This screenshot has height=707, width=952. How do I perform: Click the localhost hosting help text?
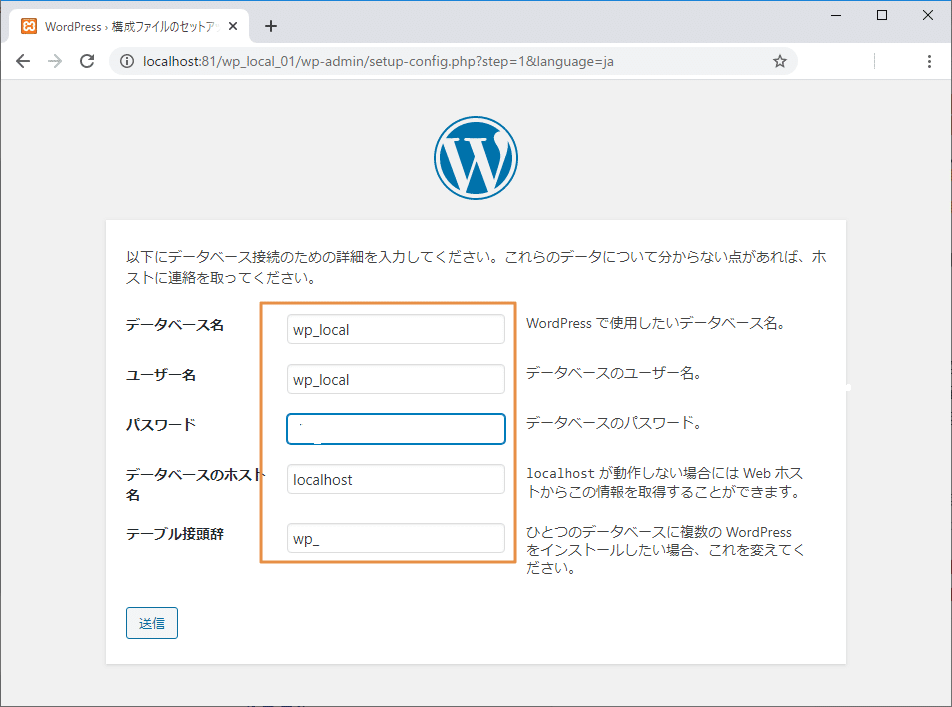pos(665,482)
